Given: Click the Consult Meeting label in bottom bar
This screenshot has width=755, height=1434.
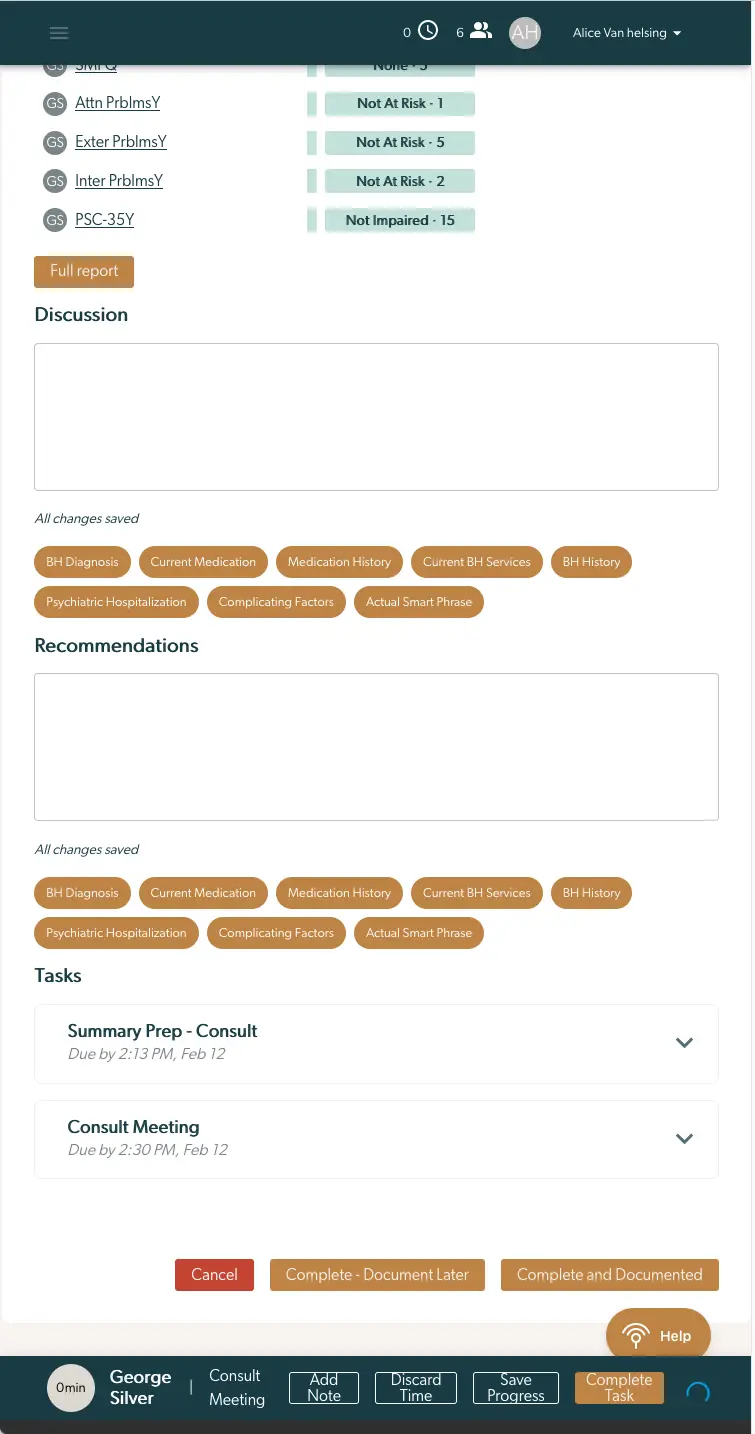Looking at the screenshot, I should coord(236,1388).
